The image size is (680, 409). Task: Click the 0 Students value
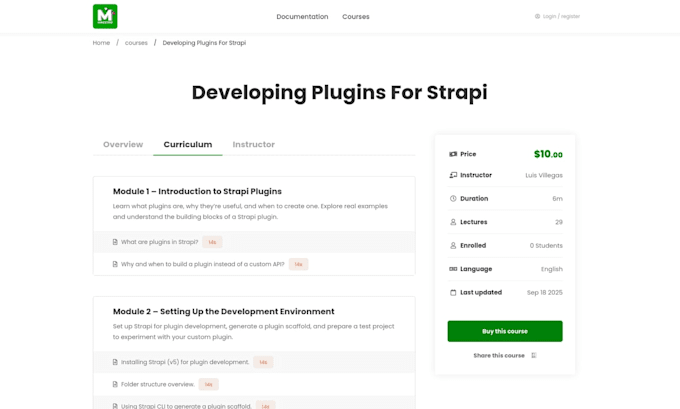coord(546,245)
